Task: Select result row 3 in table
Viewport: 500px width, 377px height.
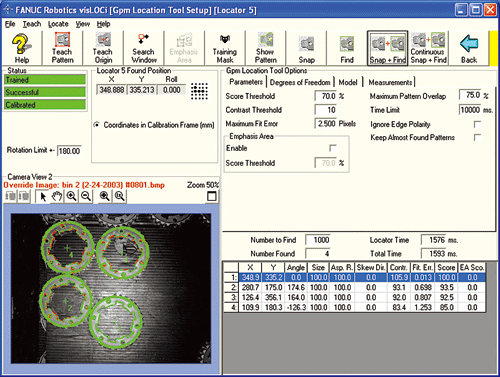Action: tap(354, 297)
